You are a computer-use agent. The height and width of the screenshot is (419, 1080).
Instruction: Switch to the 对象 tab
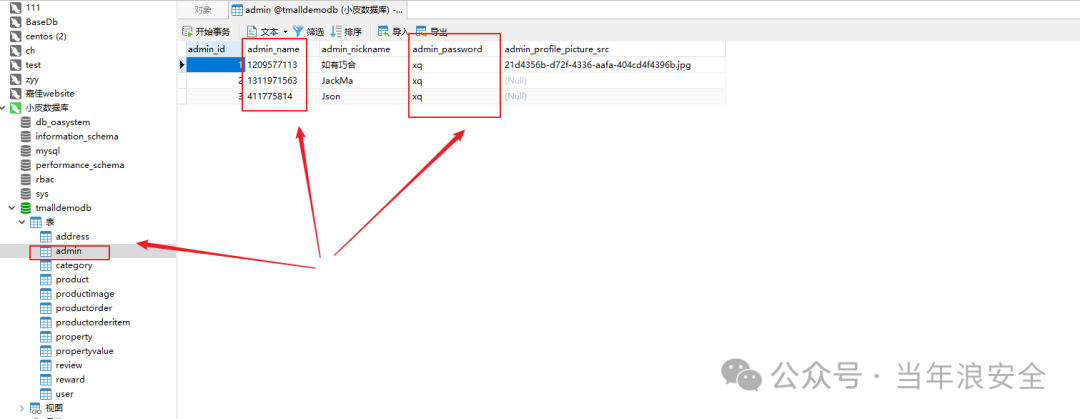click(202, 10)
